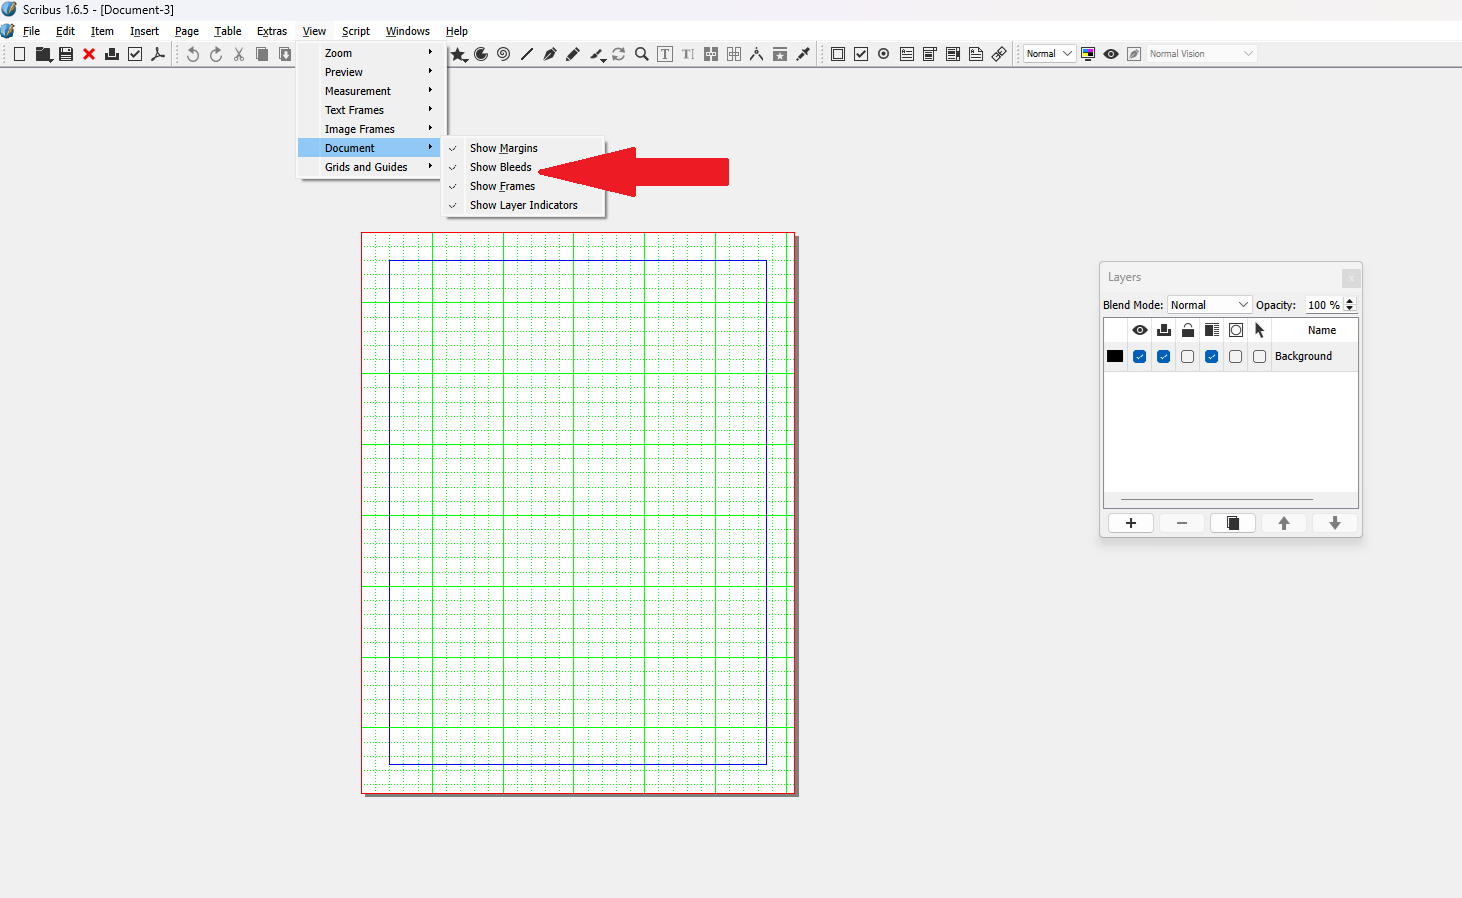Duplicate the current layer
Screen dimensions: 1462x898
pos(1233,523)
